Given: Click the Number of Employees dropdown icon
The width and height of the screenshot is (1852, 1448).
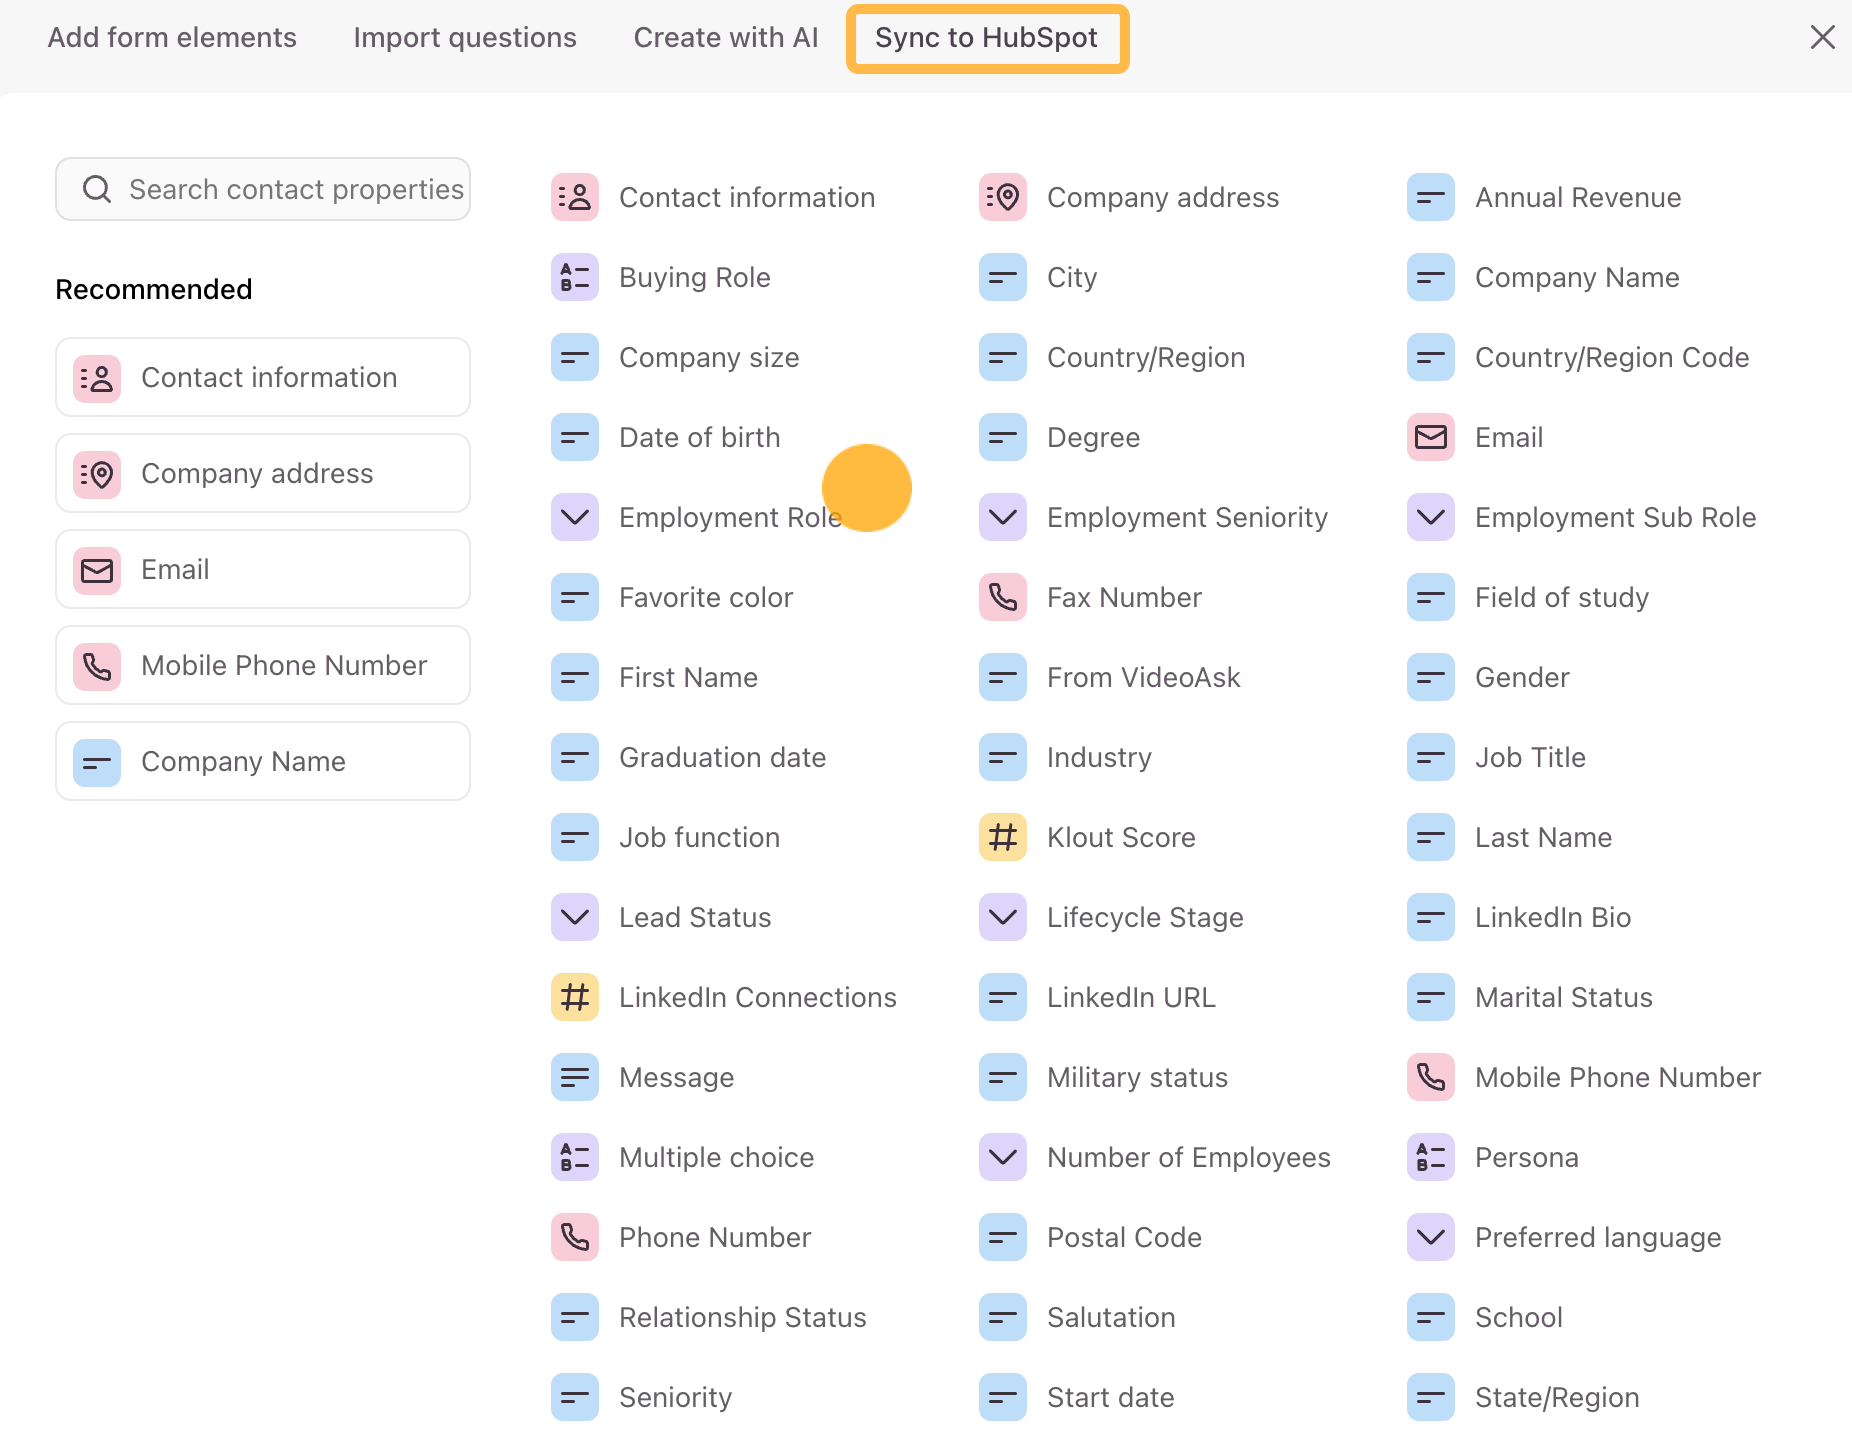Looking at the screenshot, I should pos(1003,1157).
